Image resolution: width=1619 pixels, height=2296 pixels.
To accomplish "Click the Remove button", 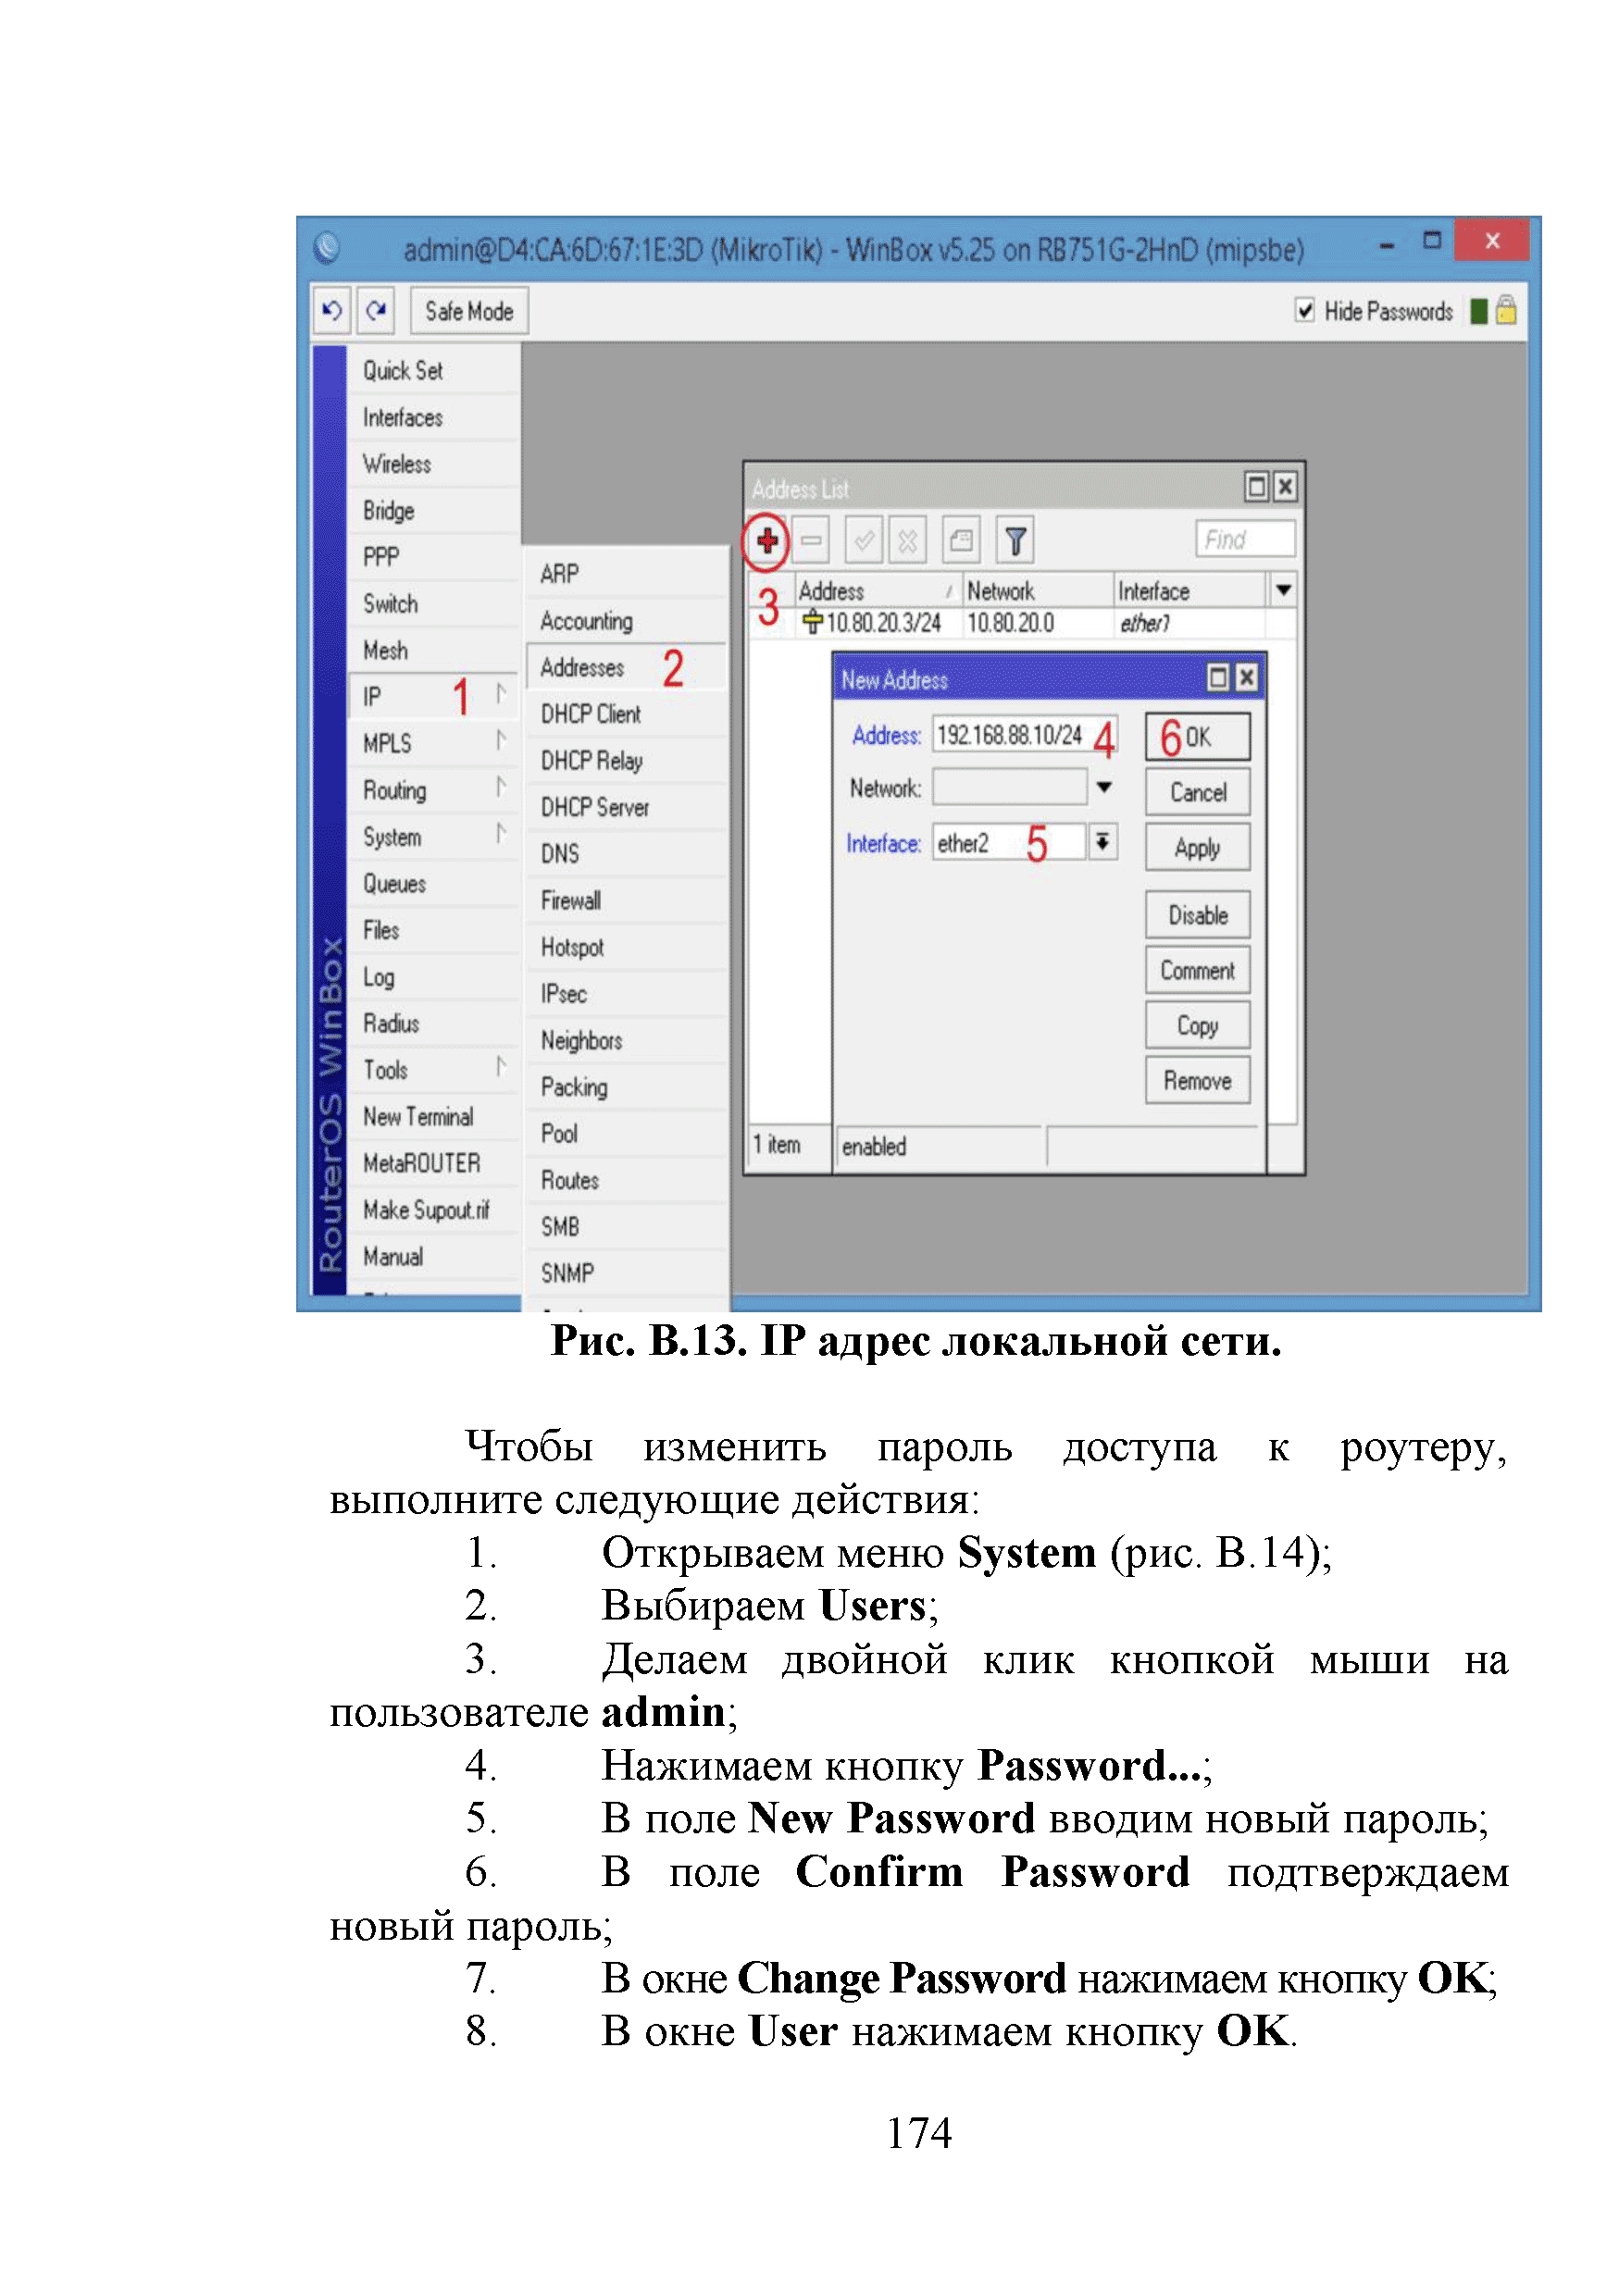I will tap(1197, 1080).
